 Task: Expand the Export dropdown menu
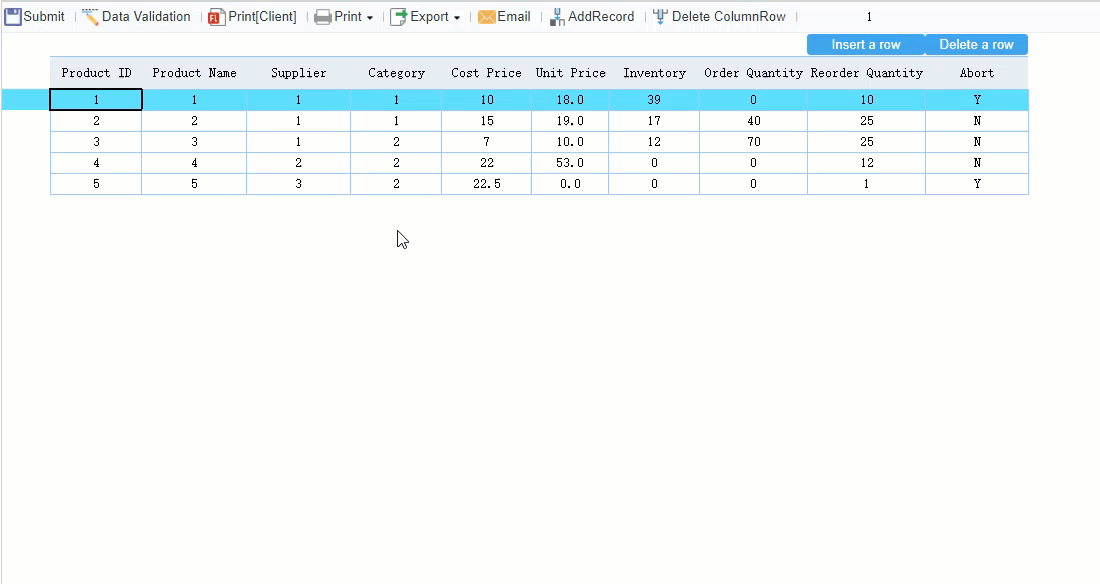point(454,18)
